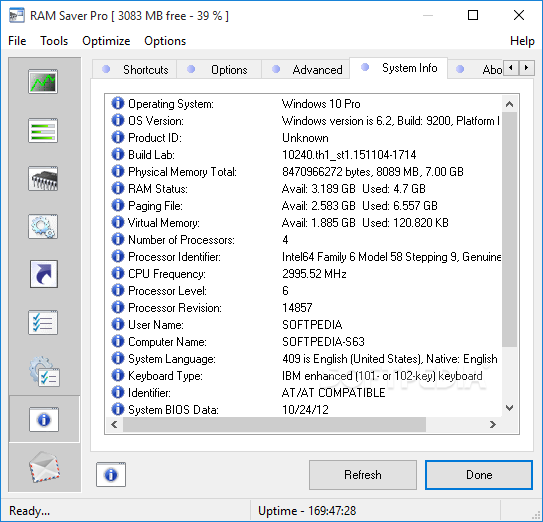543x522 pixels.
Task: Open the checklist options sidebar icon
Action: click(x=43, y=322)
